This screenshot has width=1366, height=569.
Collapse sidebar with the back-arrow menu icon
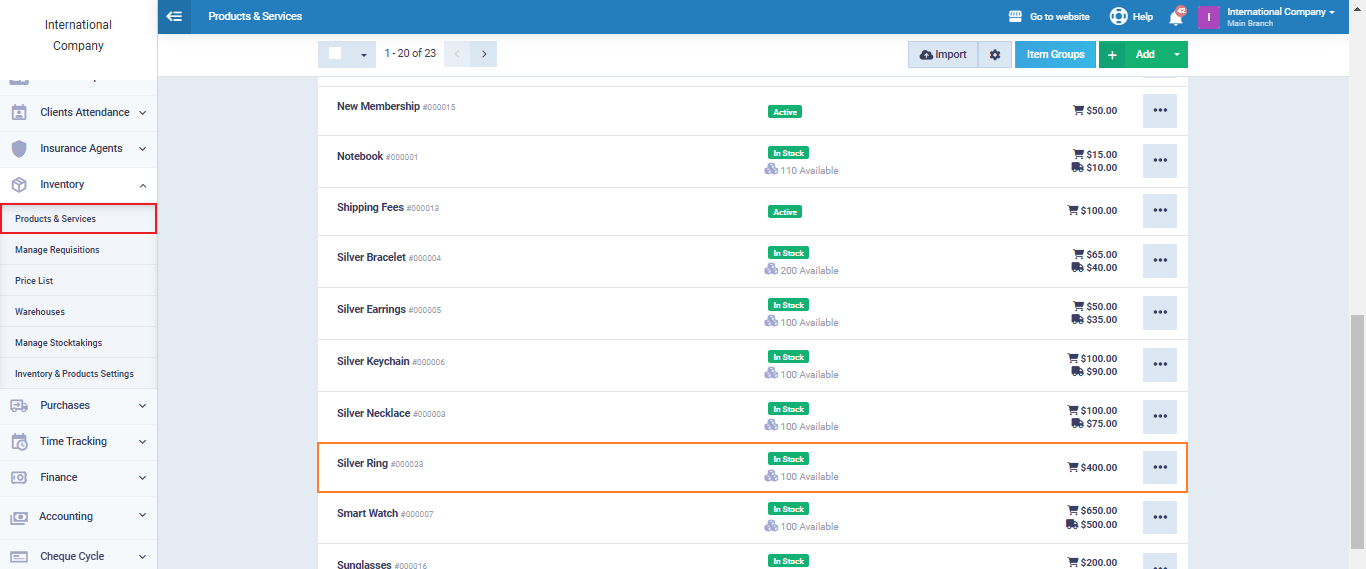[174, 16]
